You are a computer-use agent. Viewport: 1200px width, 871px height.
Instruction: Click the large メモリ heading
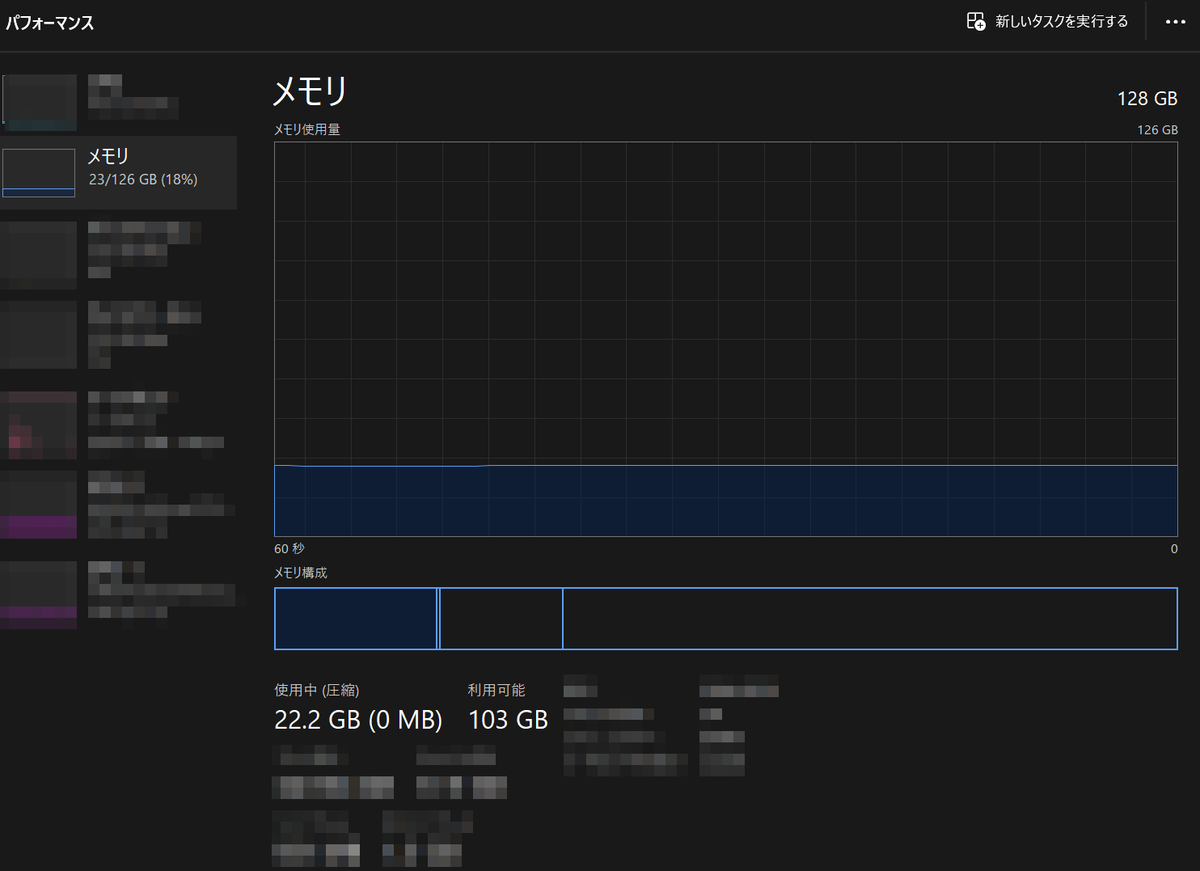(310, 92)
